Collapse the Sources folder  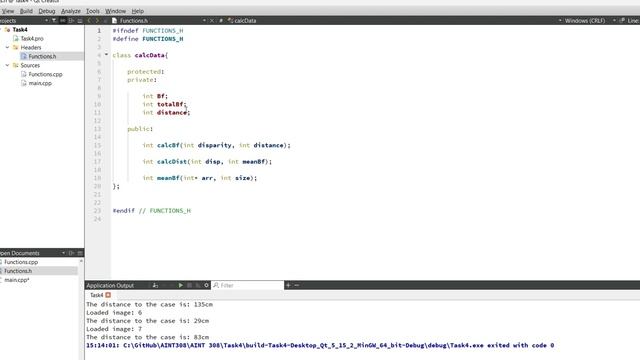point(7,65)
